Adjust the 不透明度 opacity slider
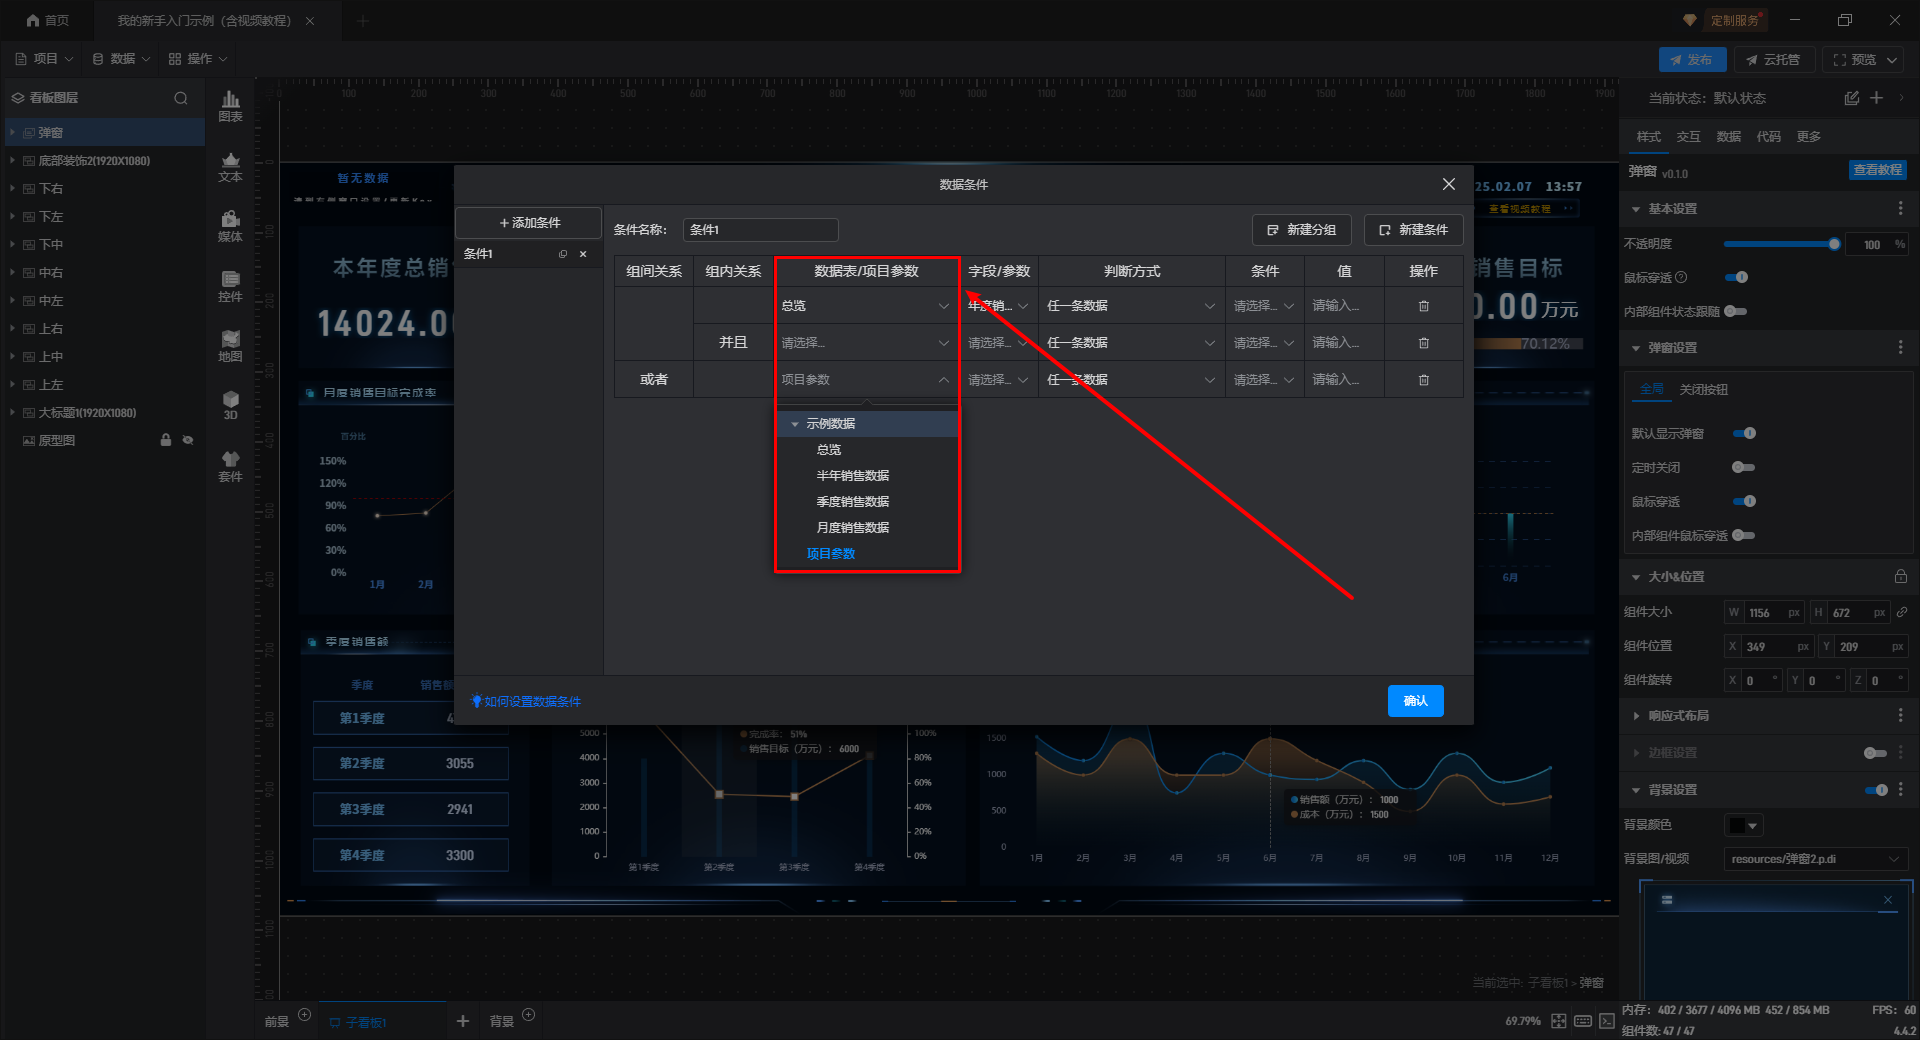This screenshot has width=1920, height=1040. (x=1781, y=244)
